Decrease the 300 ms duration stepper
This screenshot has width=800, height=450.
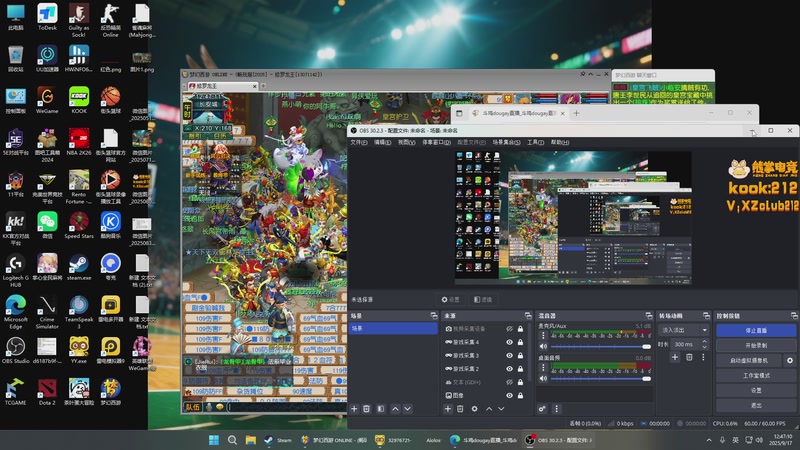click(705, 347)
